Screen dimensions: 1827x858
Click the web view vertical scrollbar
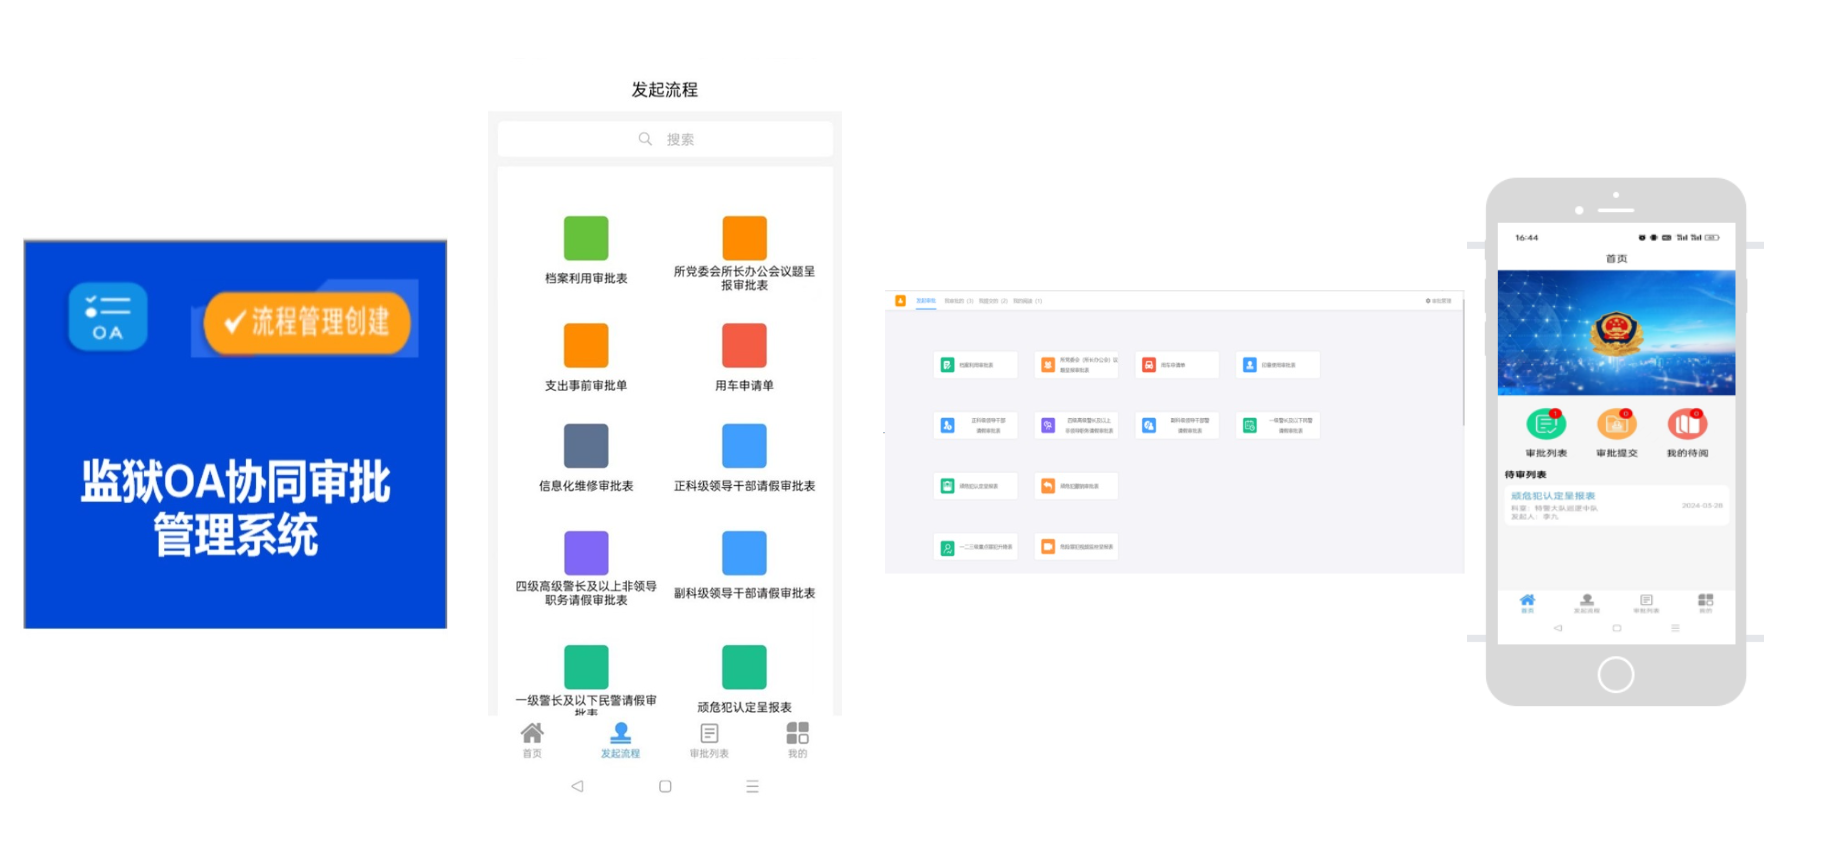point(1463,360)
